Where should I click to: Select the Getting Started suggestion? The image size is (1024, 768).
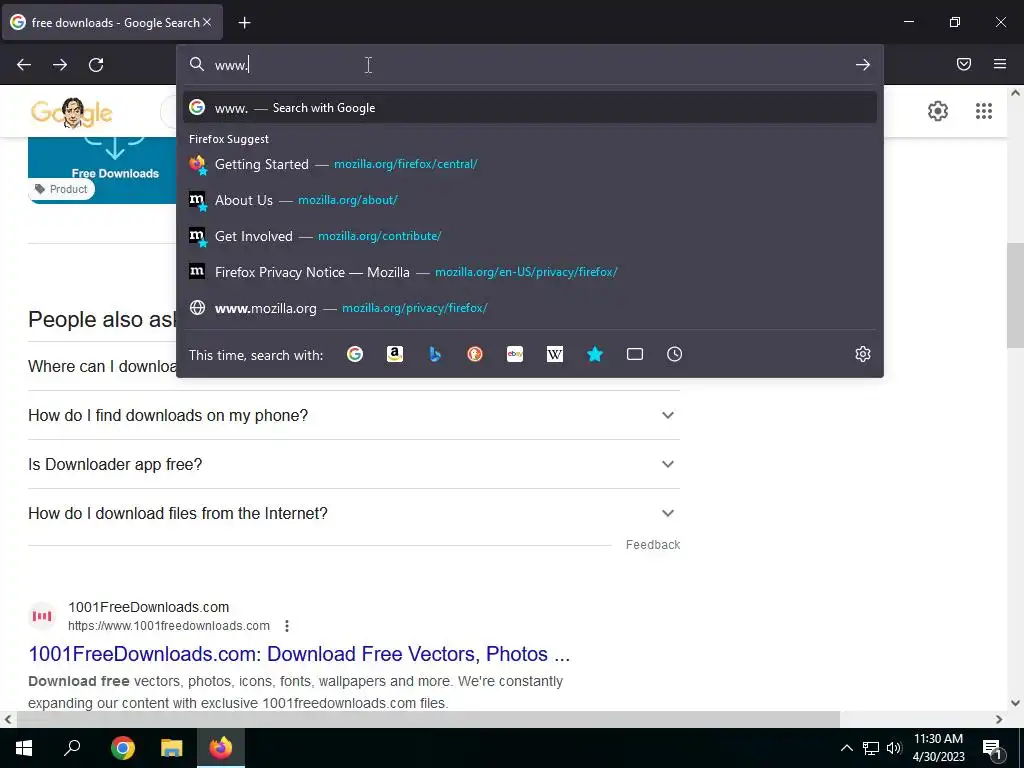pyautogui.click(x=530, y=164)
